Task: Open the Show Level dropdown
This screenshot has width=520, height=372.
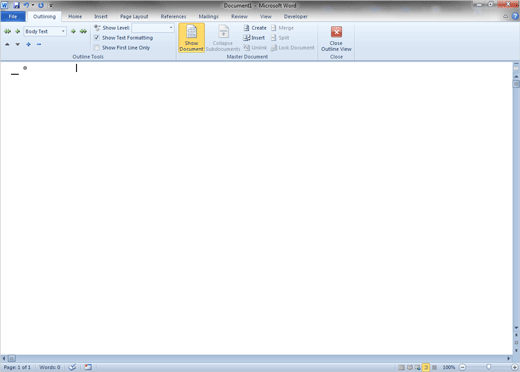Action: point(171,28)
